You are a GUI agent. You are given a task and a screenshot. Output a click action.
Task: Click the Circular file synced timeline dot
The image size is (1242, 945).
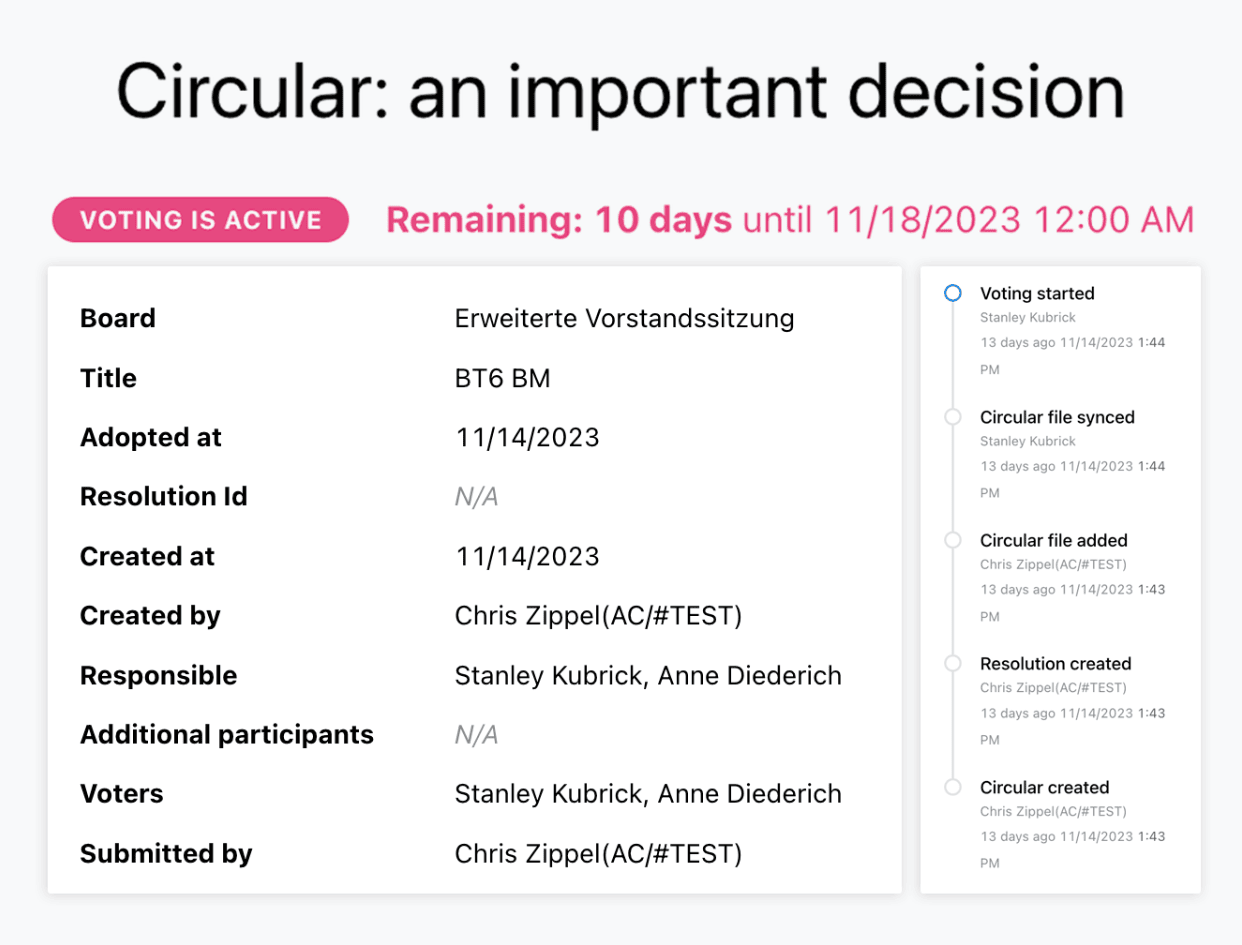tap(953, 417)
